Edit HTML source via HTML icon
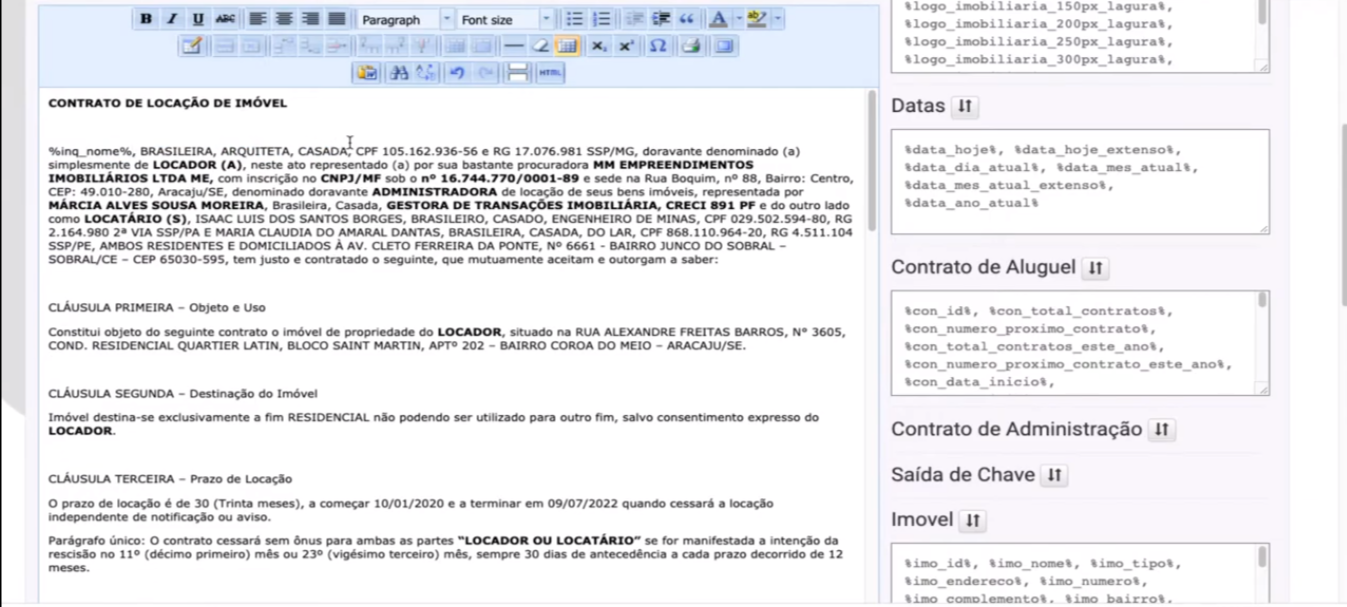Viewport: 1347px width, 607px height. click(549, 72)
